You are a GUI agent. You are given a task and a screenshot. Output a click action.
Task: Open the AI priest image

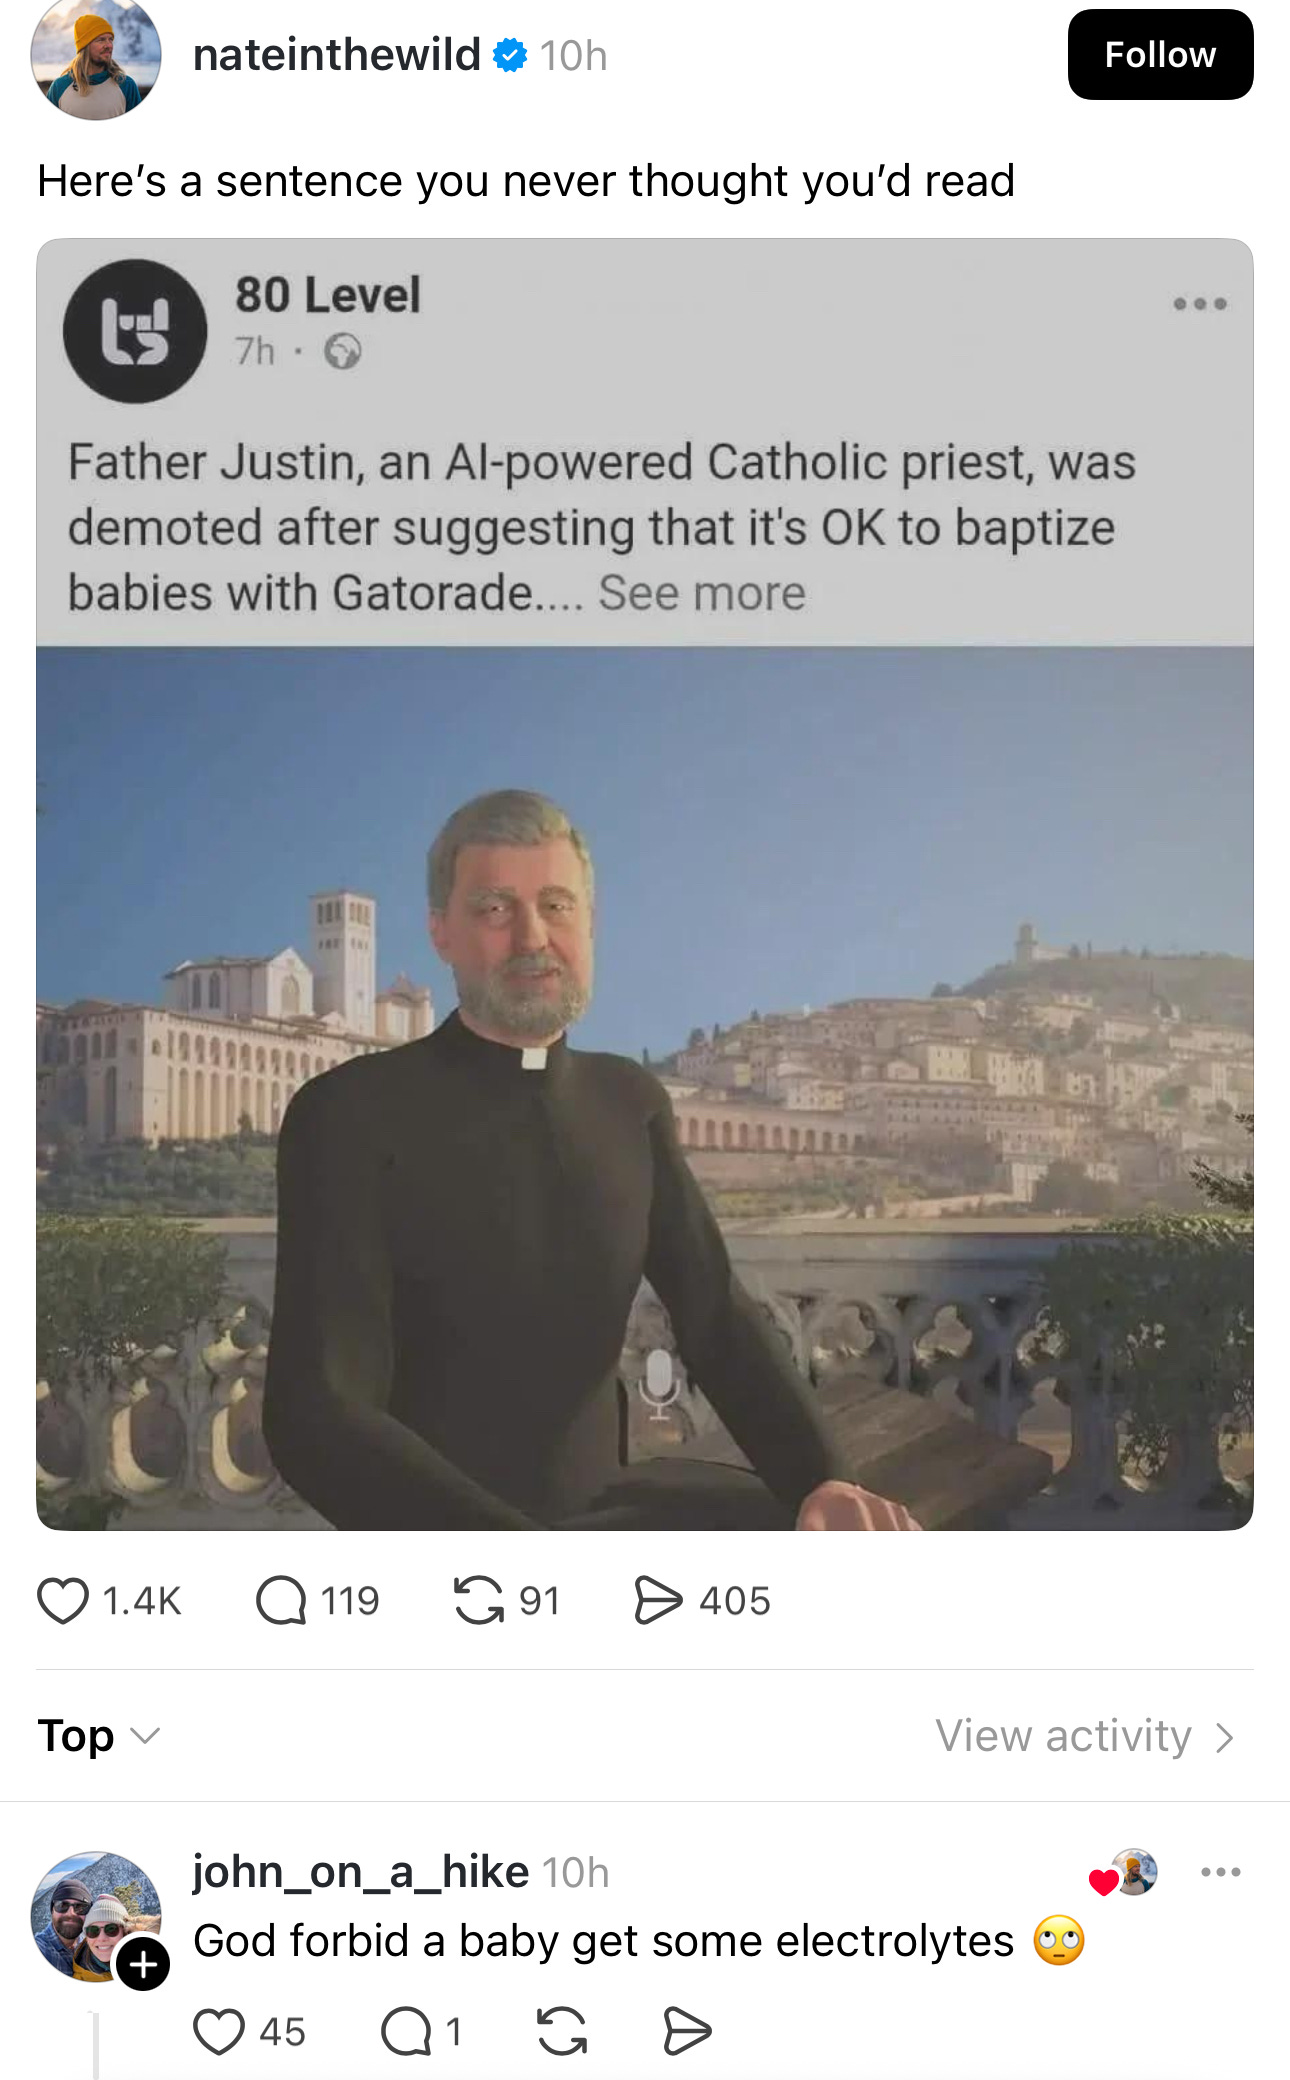pyautogui.click(x=644, y=1088)
